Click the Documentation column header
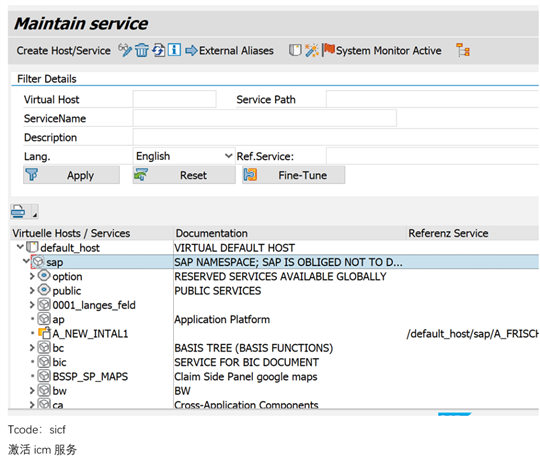 click(290, 233)
